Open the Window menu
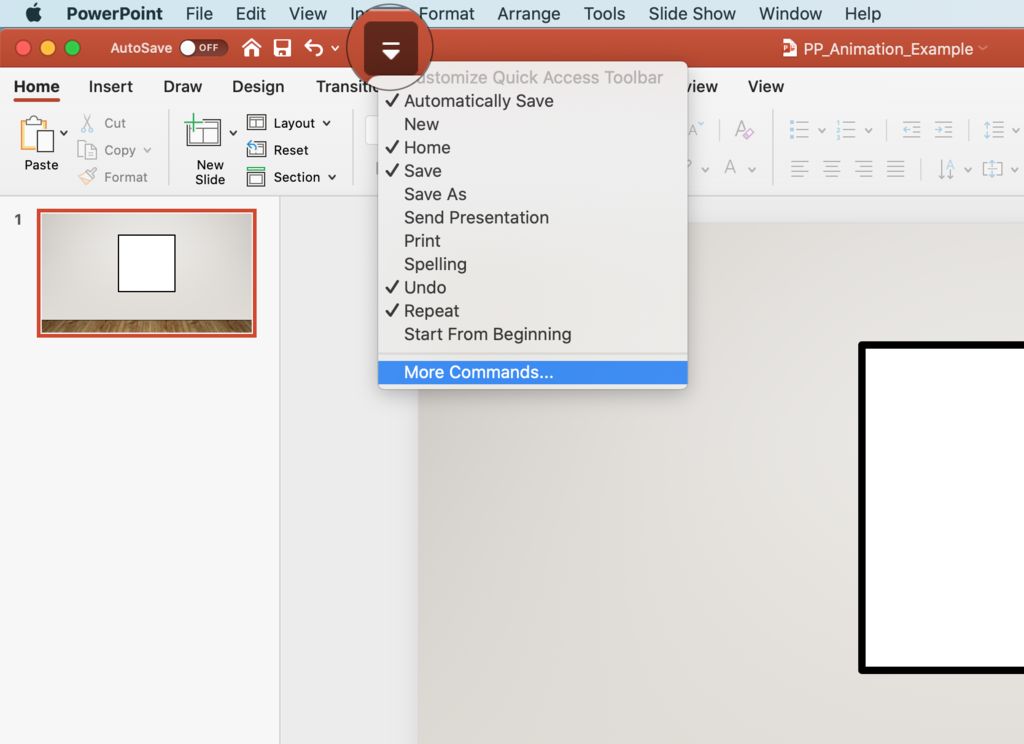Viewport: 1024px width, 744px height. point(790,14)
